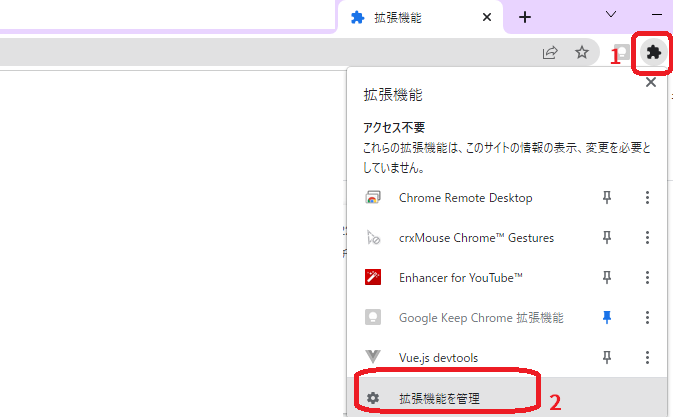Close the extensions popup panel
This screenshot has width=673, height=417.
(x=651, y=82)
